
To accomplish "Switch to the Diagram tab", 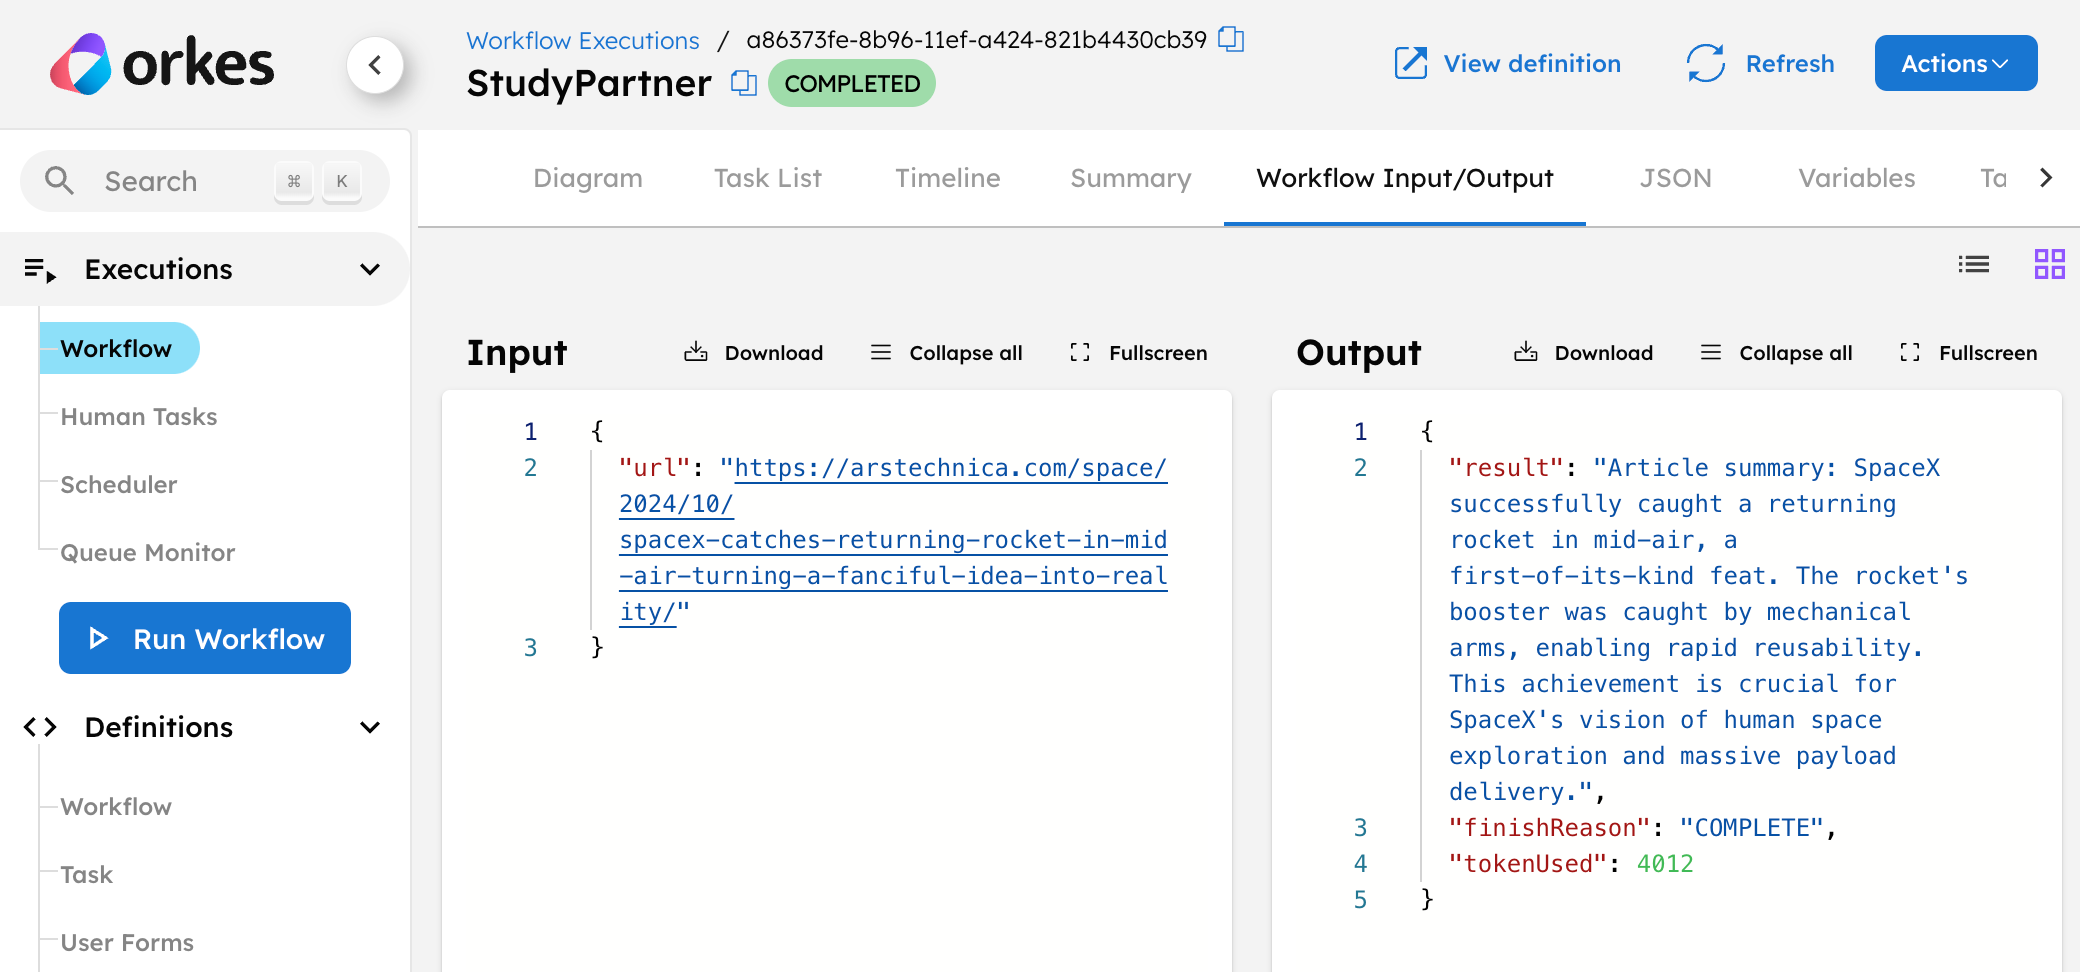I will pyautogui.click(x=588, y=178).
